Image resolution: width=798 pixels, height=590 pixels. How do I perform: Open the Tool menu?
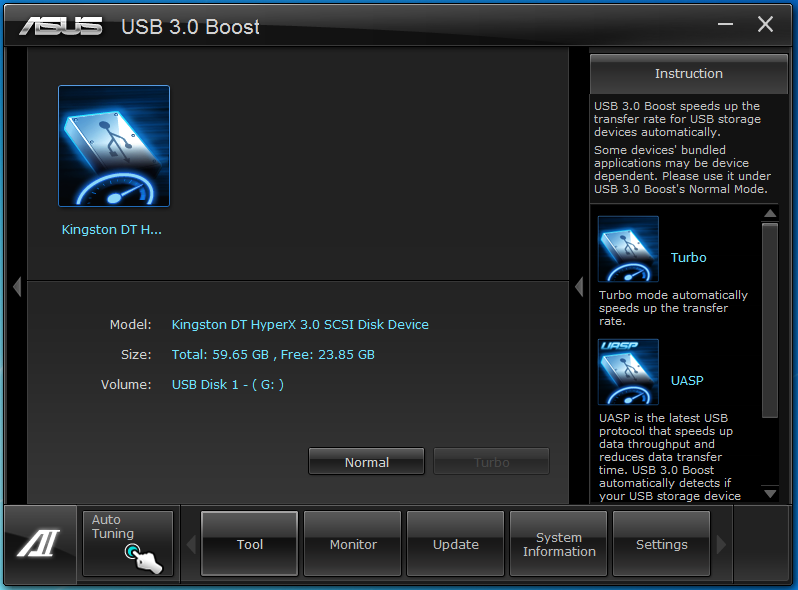(249, 544)
